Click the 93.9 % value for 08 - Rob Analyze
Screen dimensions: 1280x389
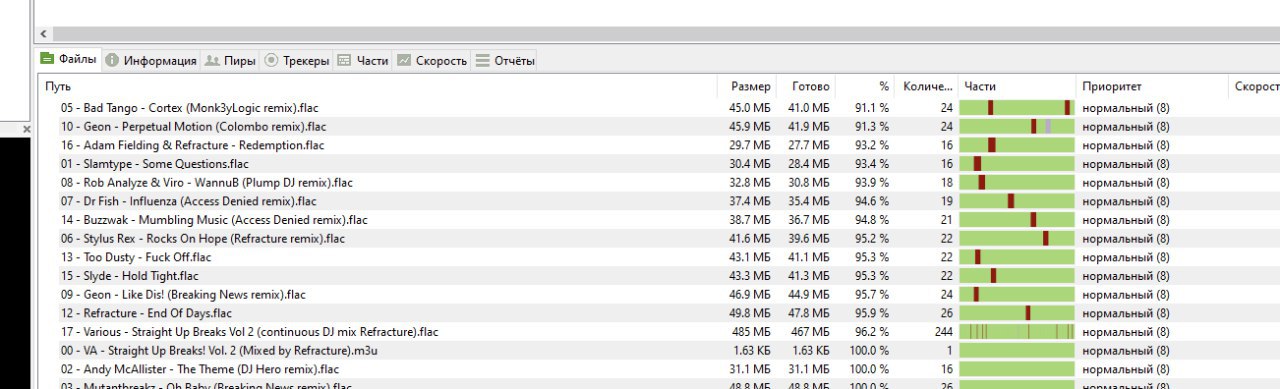click(x=871, y=182)
